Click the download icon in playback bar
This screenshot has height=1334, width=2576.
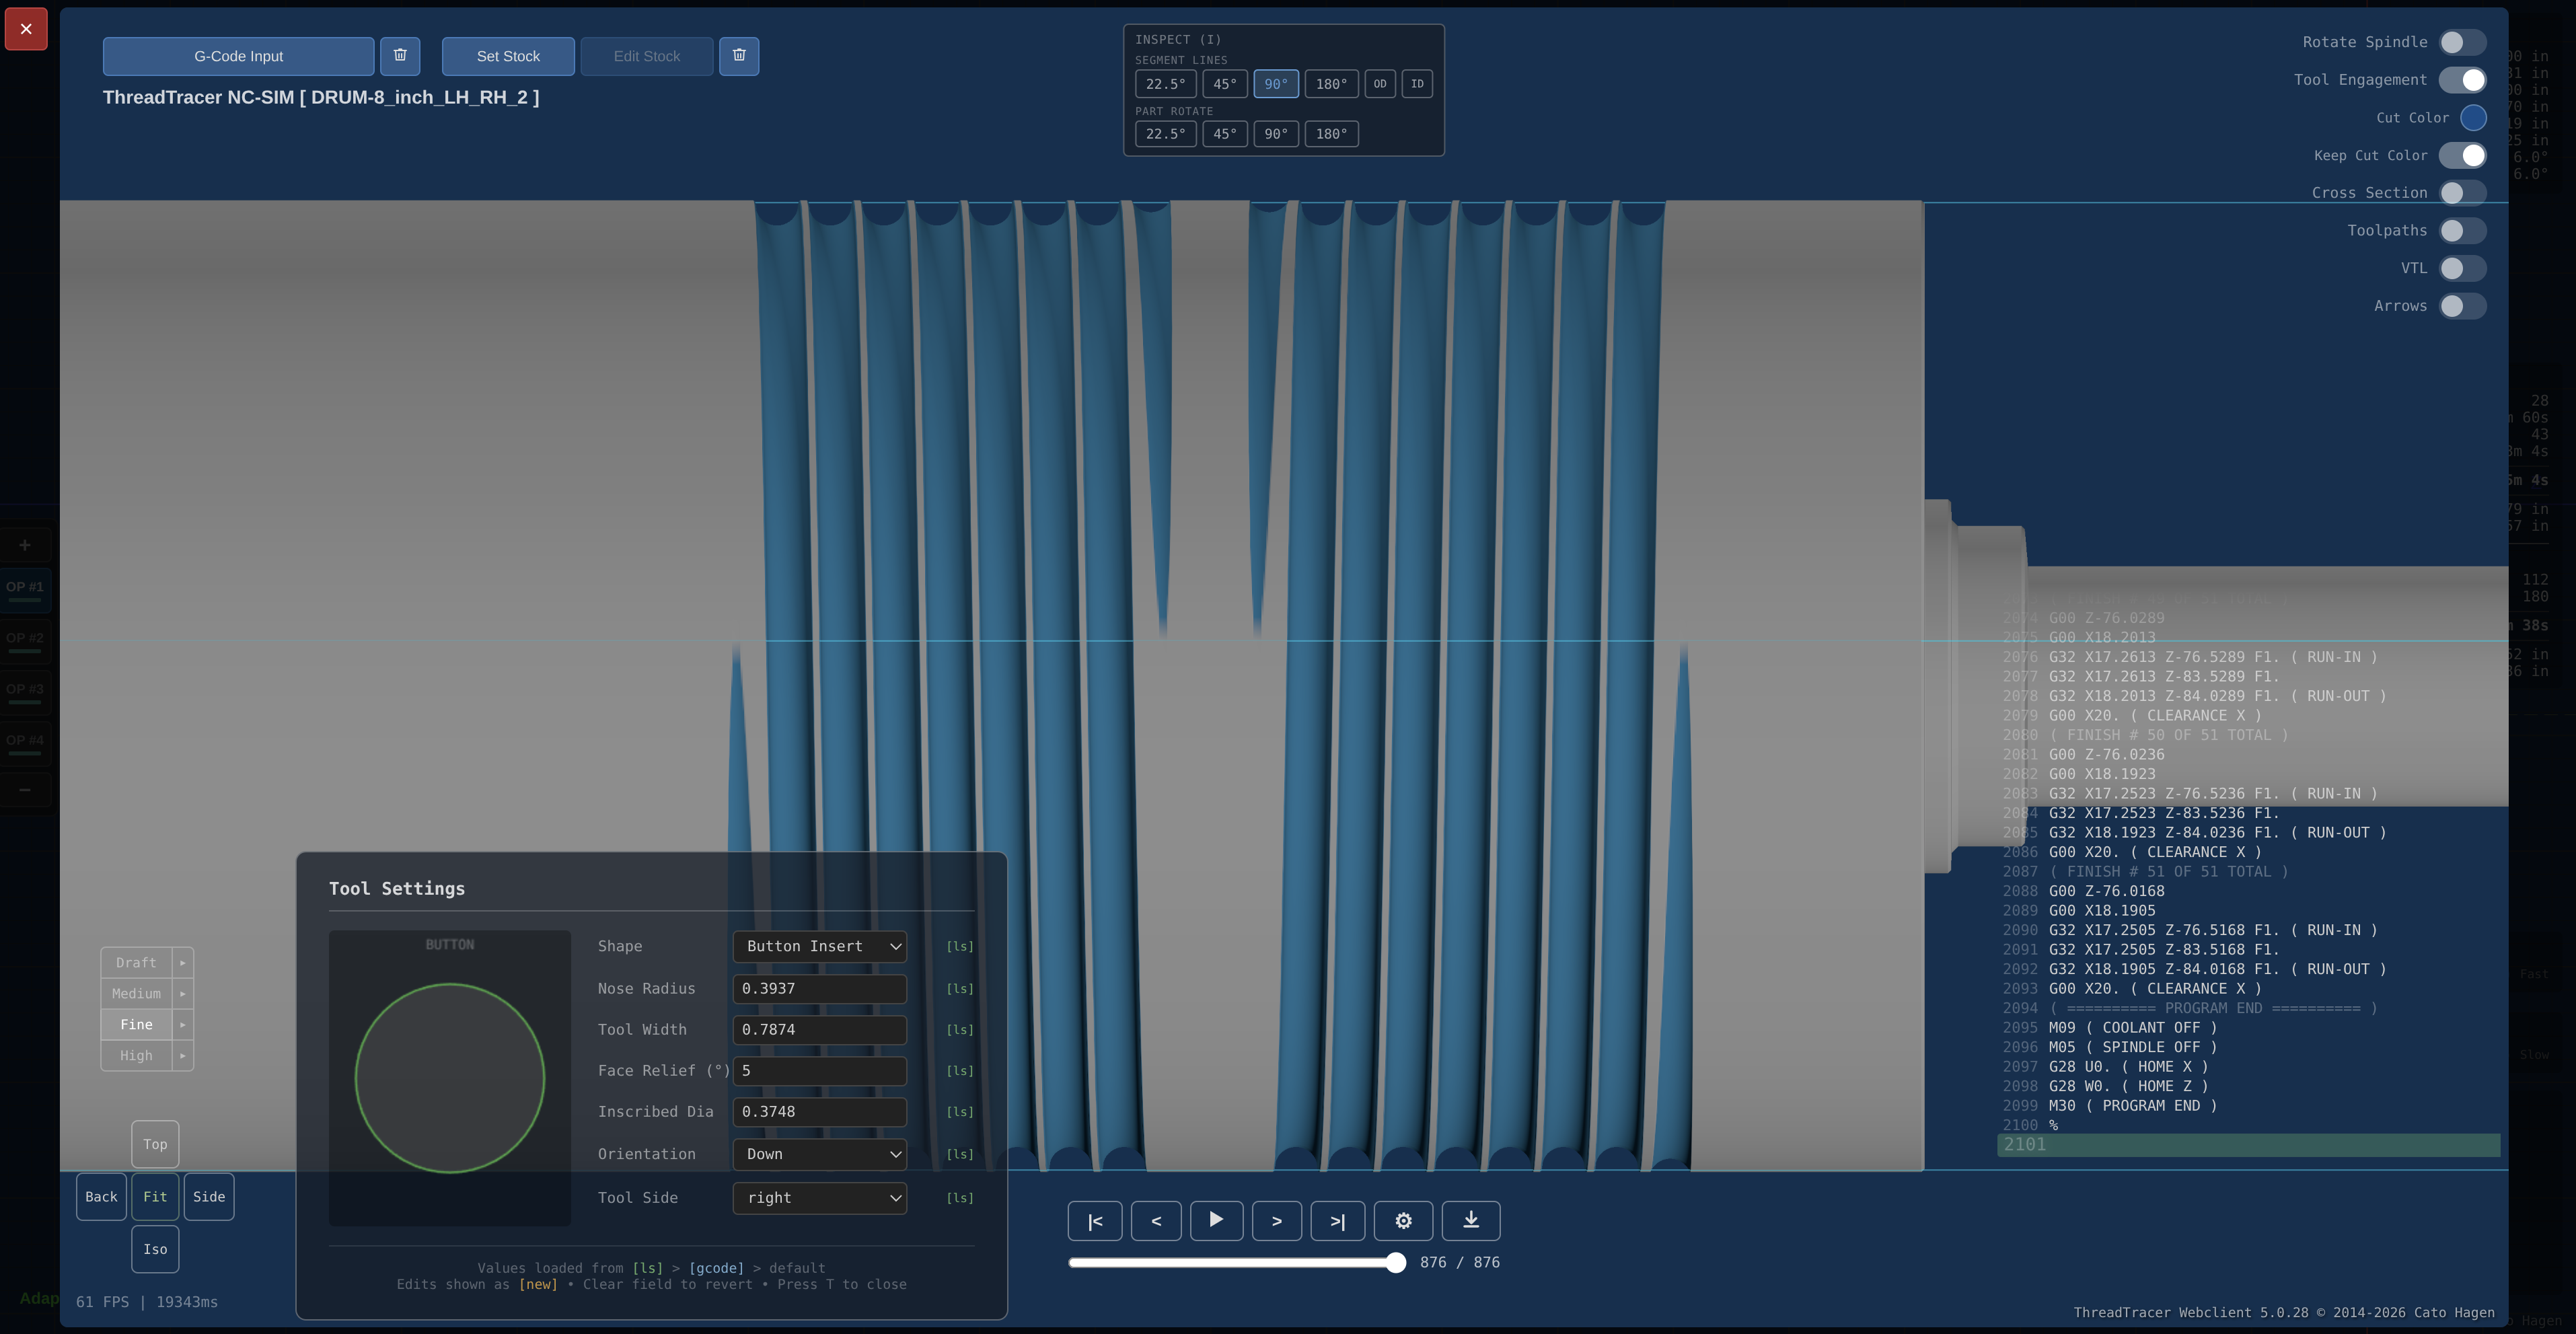tap(1471, 1221)
